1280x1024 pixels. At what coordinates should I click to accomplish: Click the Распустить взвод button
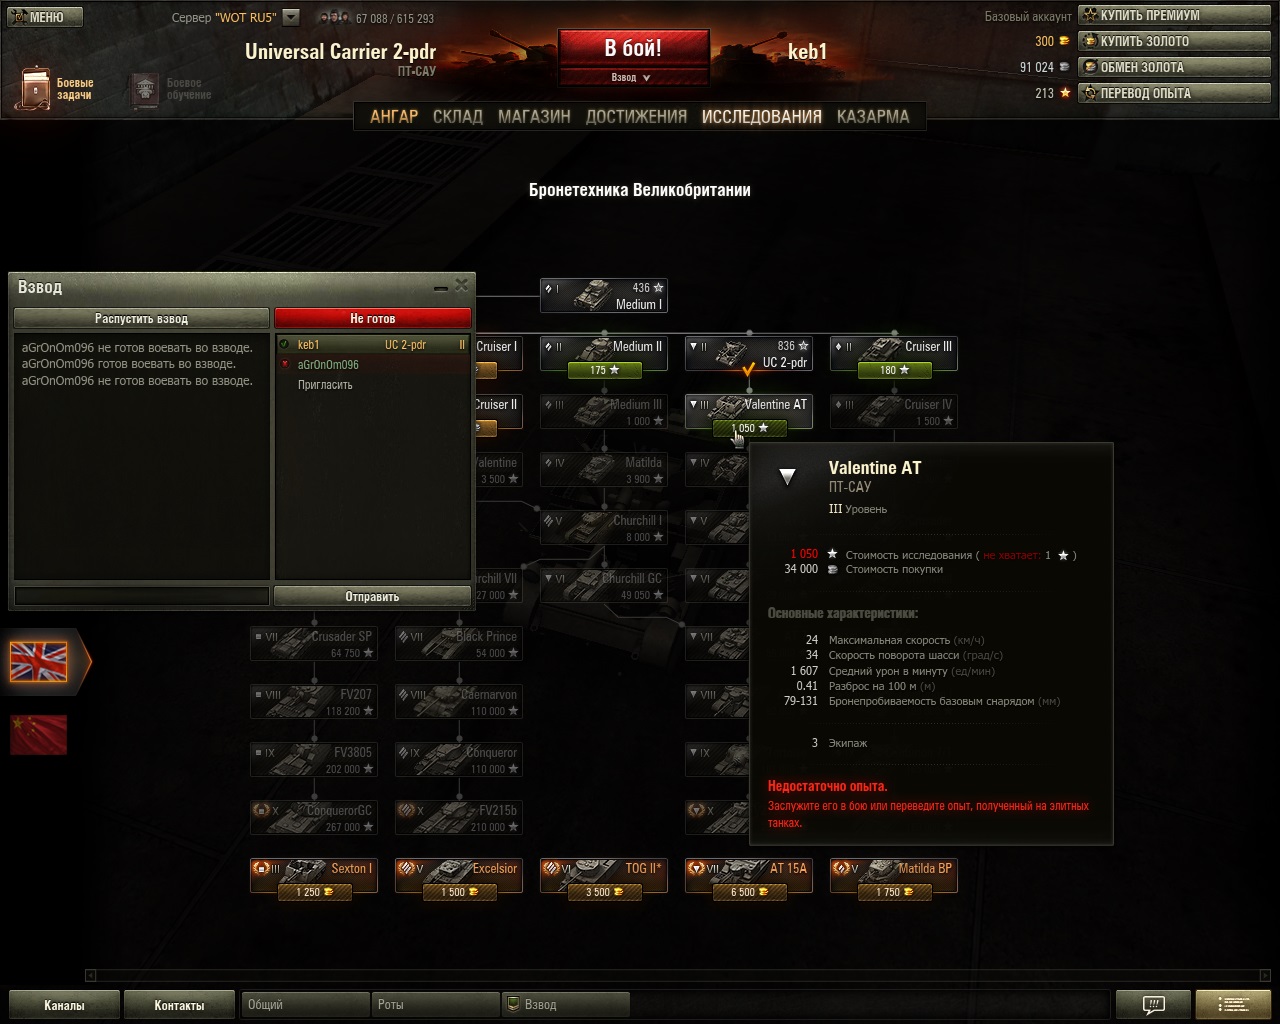pos(141,318)
